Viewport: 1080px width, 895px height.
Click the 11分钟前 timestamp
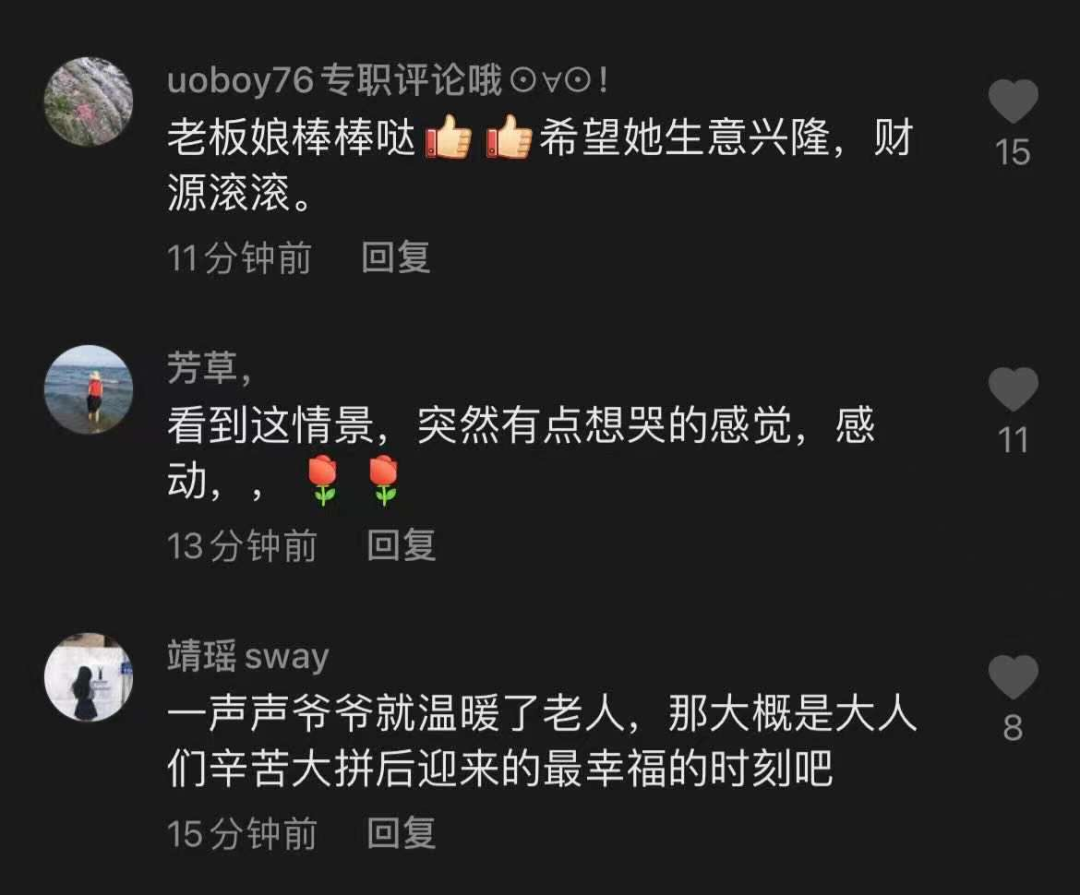click(239, 258)
